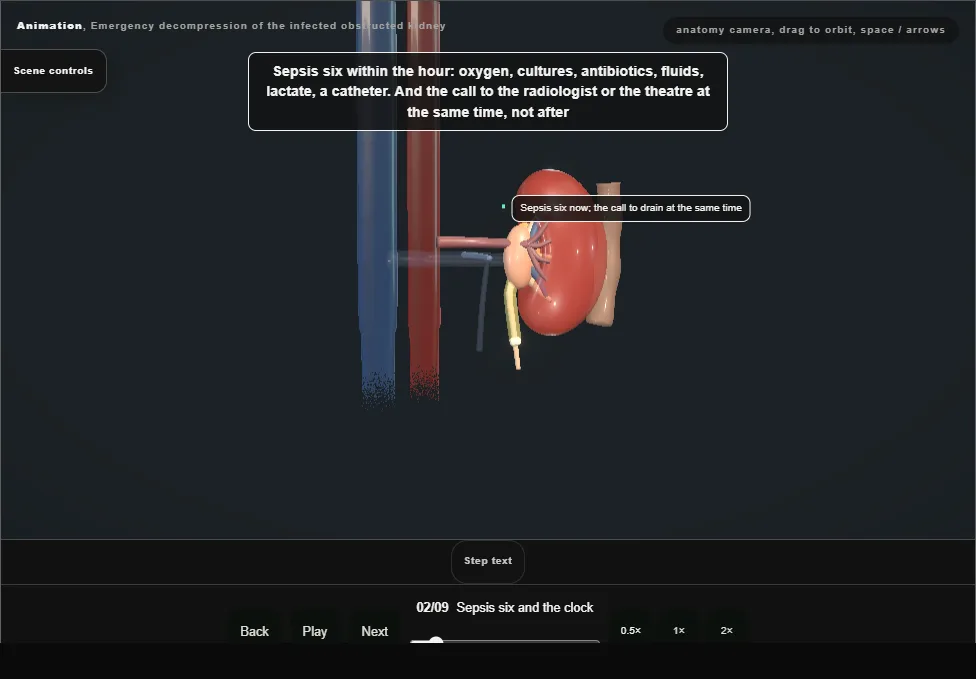Open the Scene controls panel
The image size is (976, 679).
[53, 71]
